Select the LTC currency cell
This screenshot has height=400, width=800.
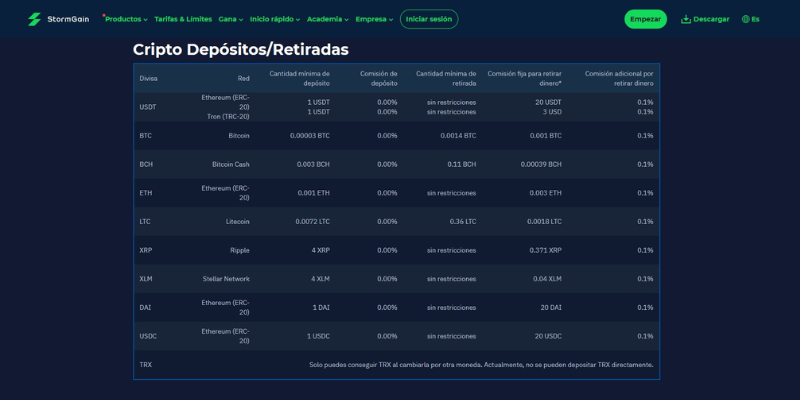[145, 221]
